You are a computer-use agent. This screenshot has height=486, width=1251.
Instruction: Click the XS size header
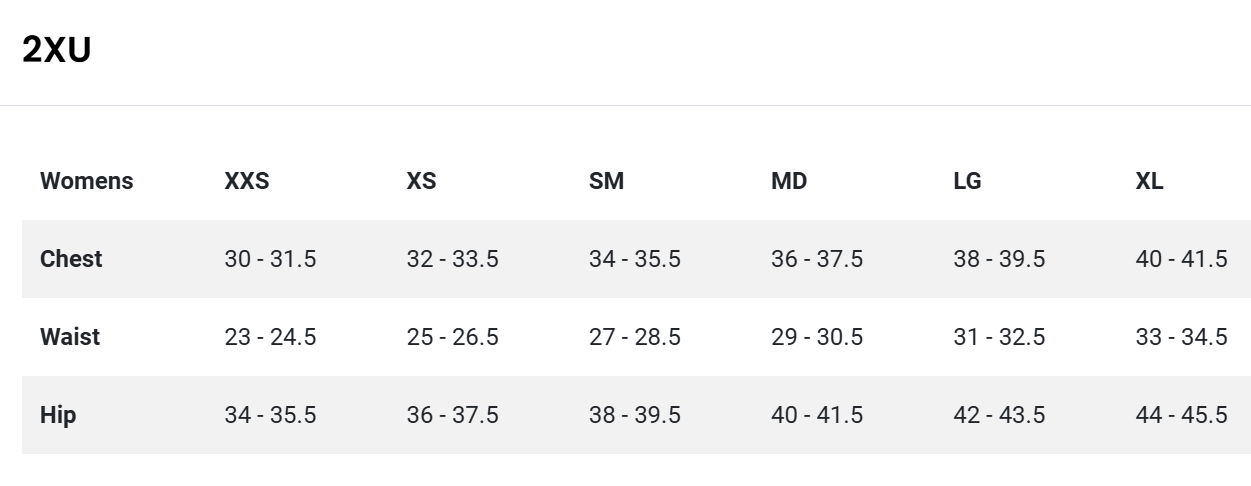[421, 181]
